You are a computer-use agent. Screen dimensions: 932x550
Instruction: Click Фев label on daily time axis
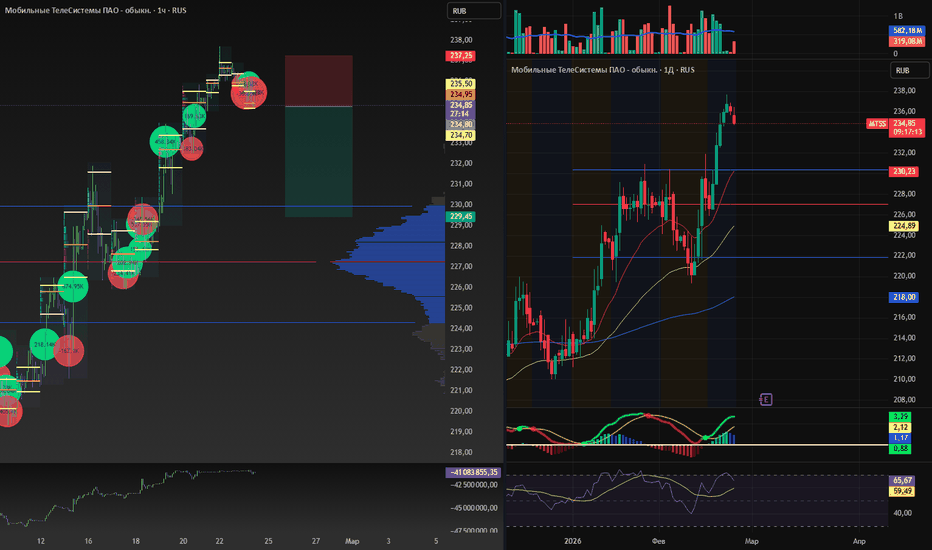[659, 541]
